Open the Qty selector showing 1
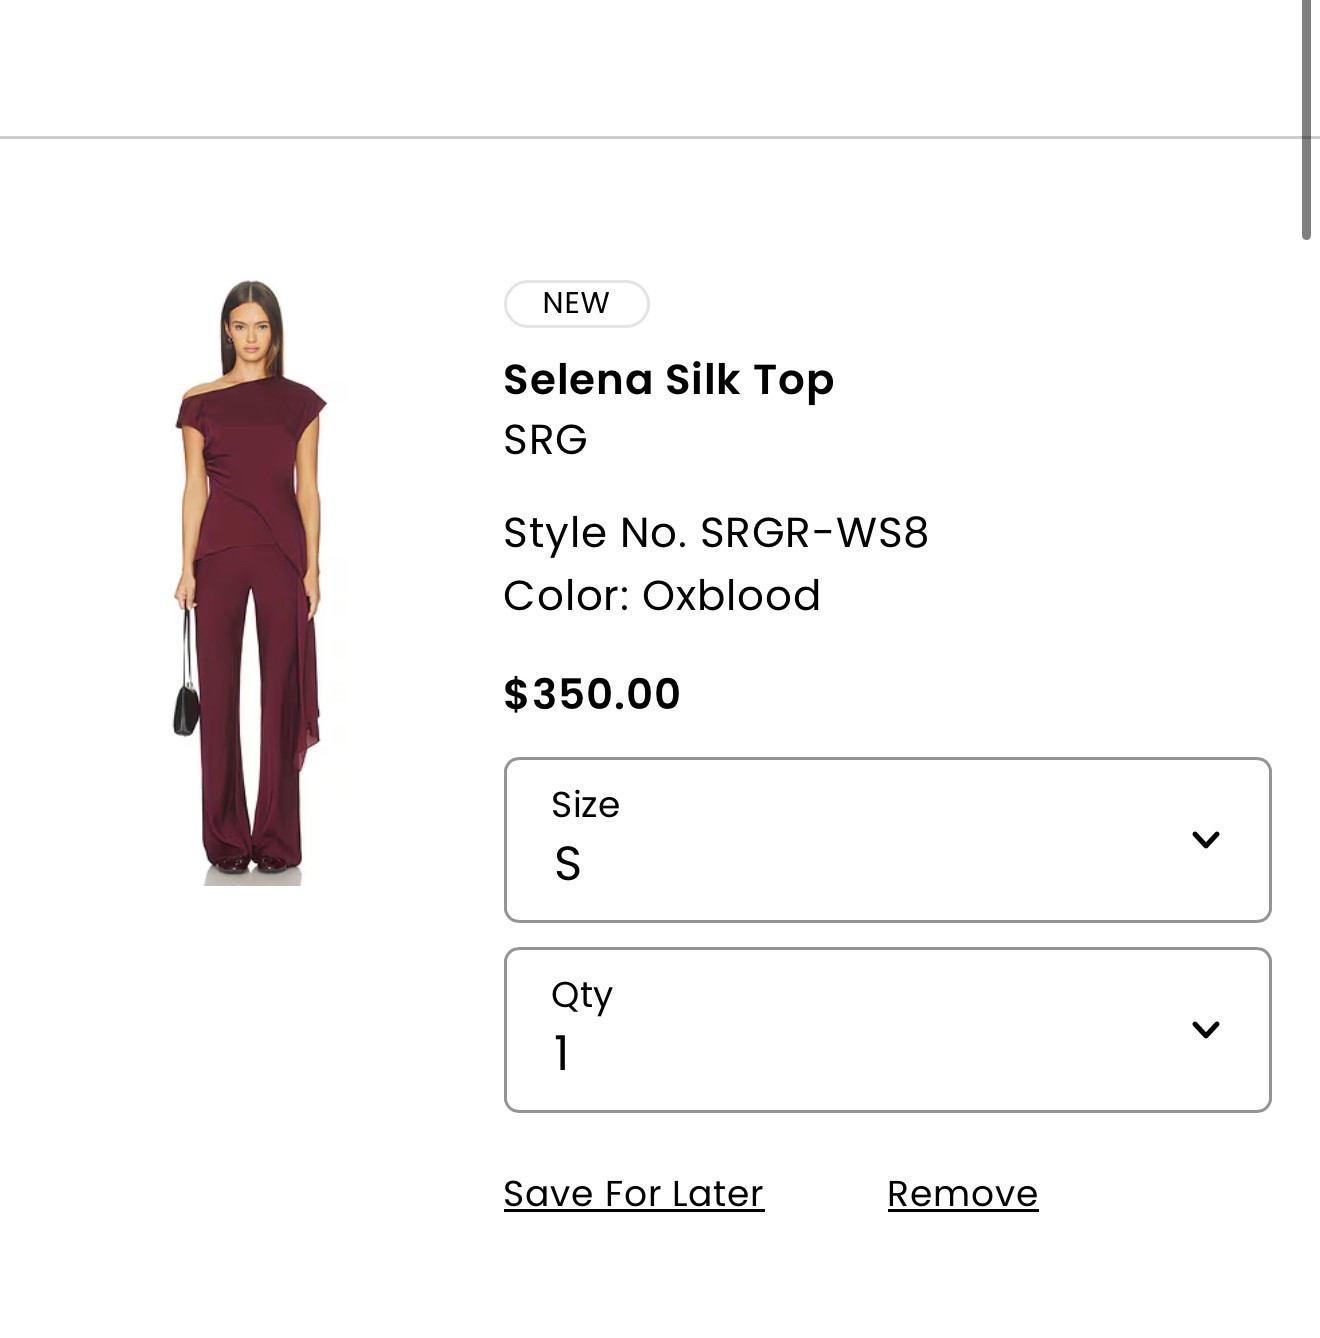The width and height of the screenshot is (1320, 1338). [x=887, y=1030]
